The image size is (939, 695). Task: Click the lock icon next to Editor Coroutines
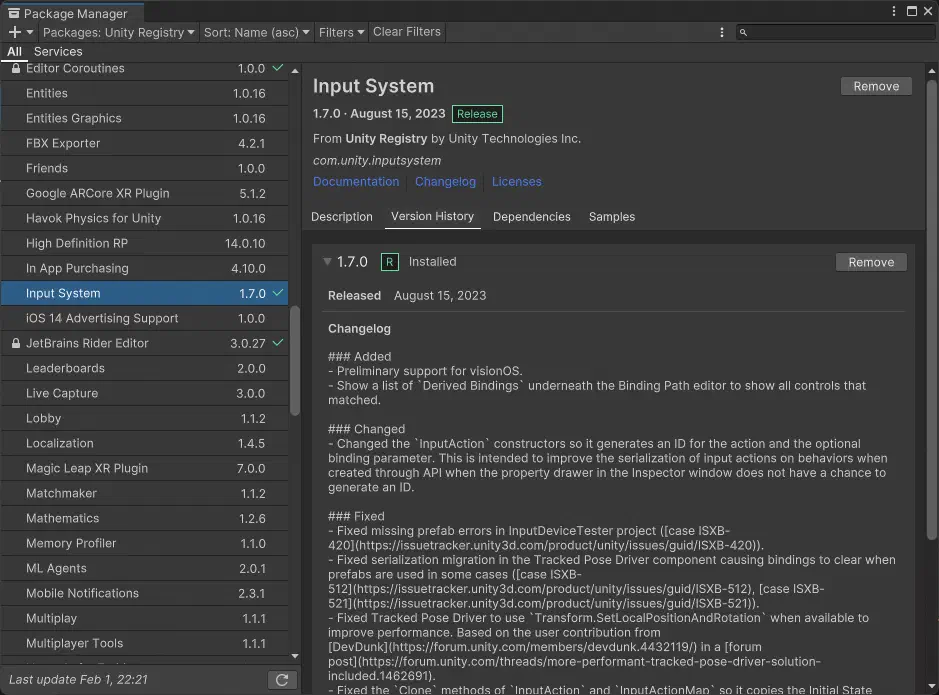coord(16,68)
